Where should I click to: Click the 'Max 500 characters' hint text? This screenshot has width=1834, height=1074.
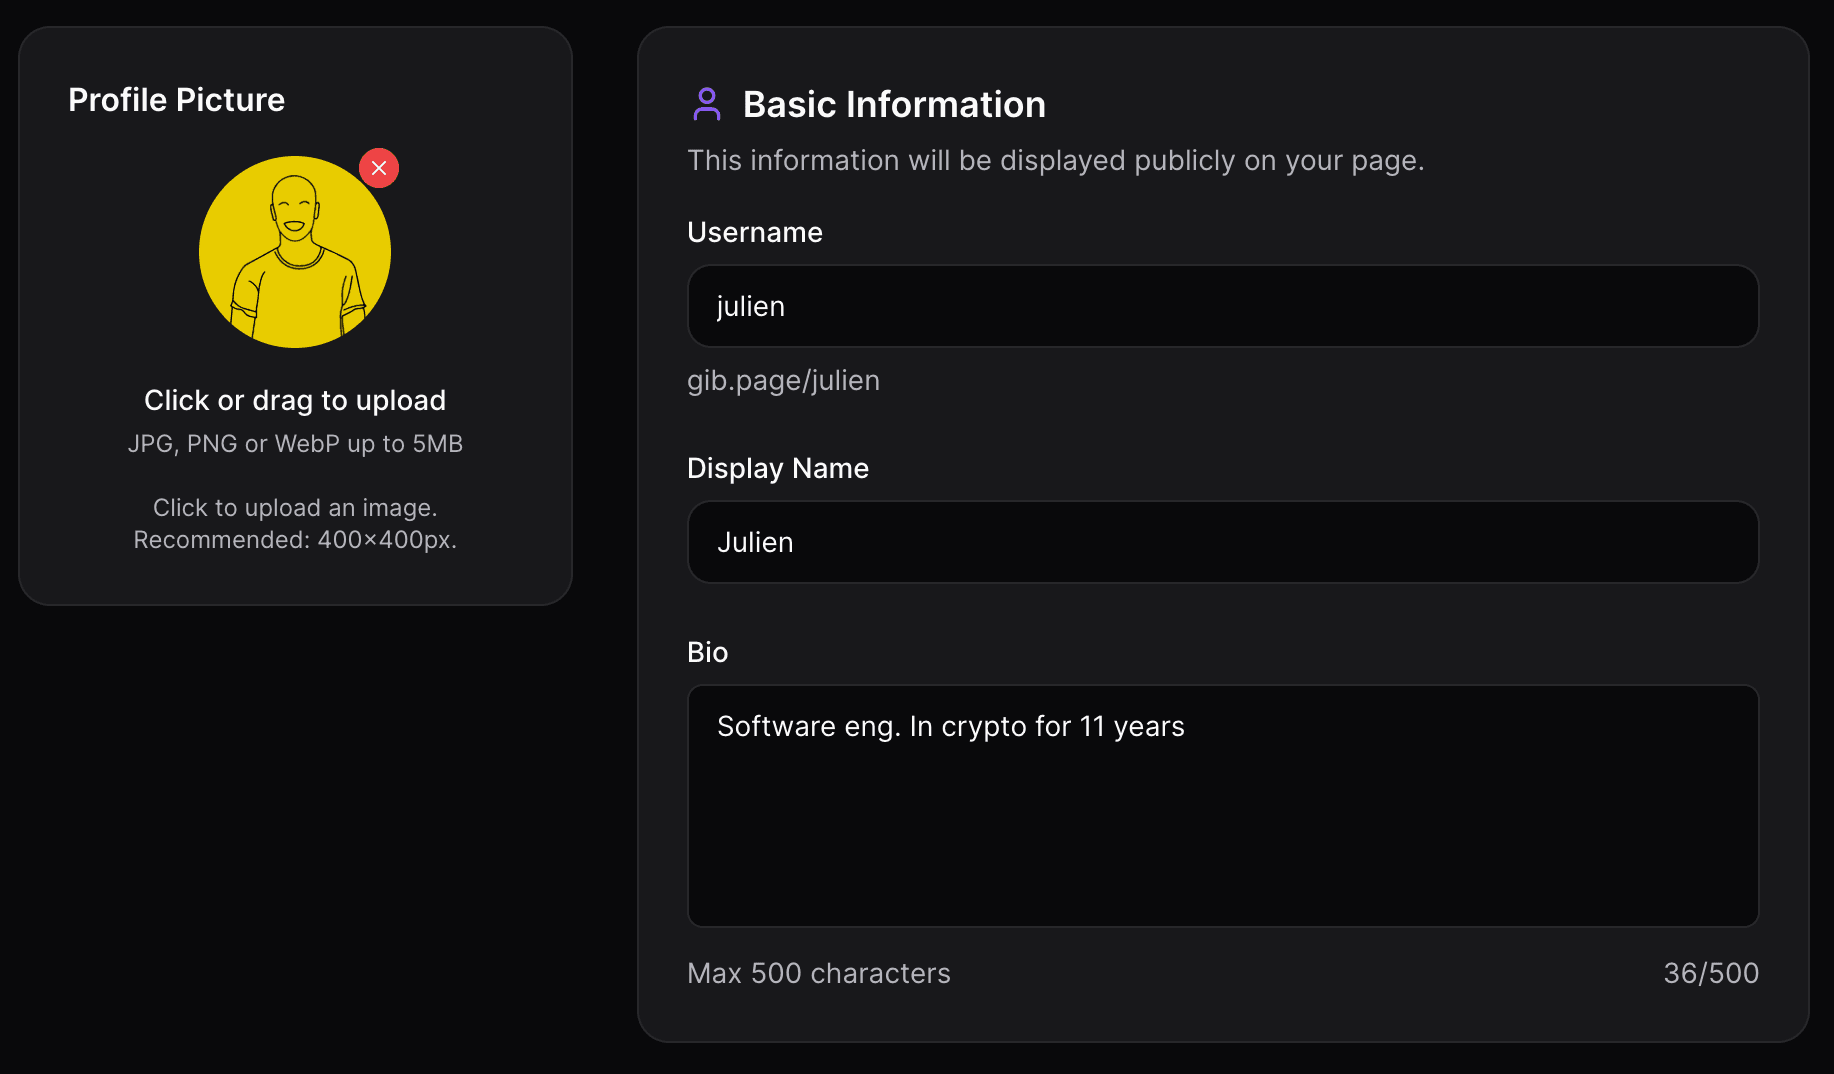pos(819,973)
